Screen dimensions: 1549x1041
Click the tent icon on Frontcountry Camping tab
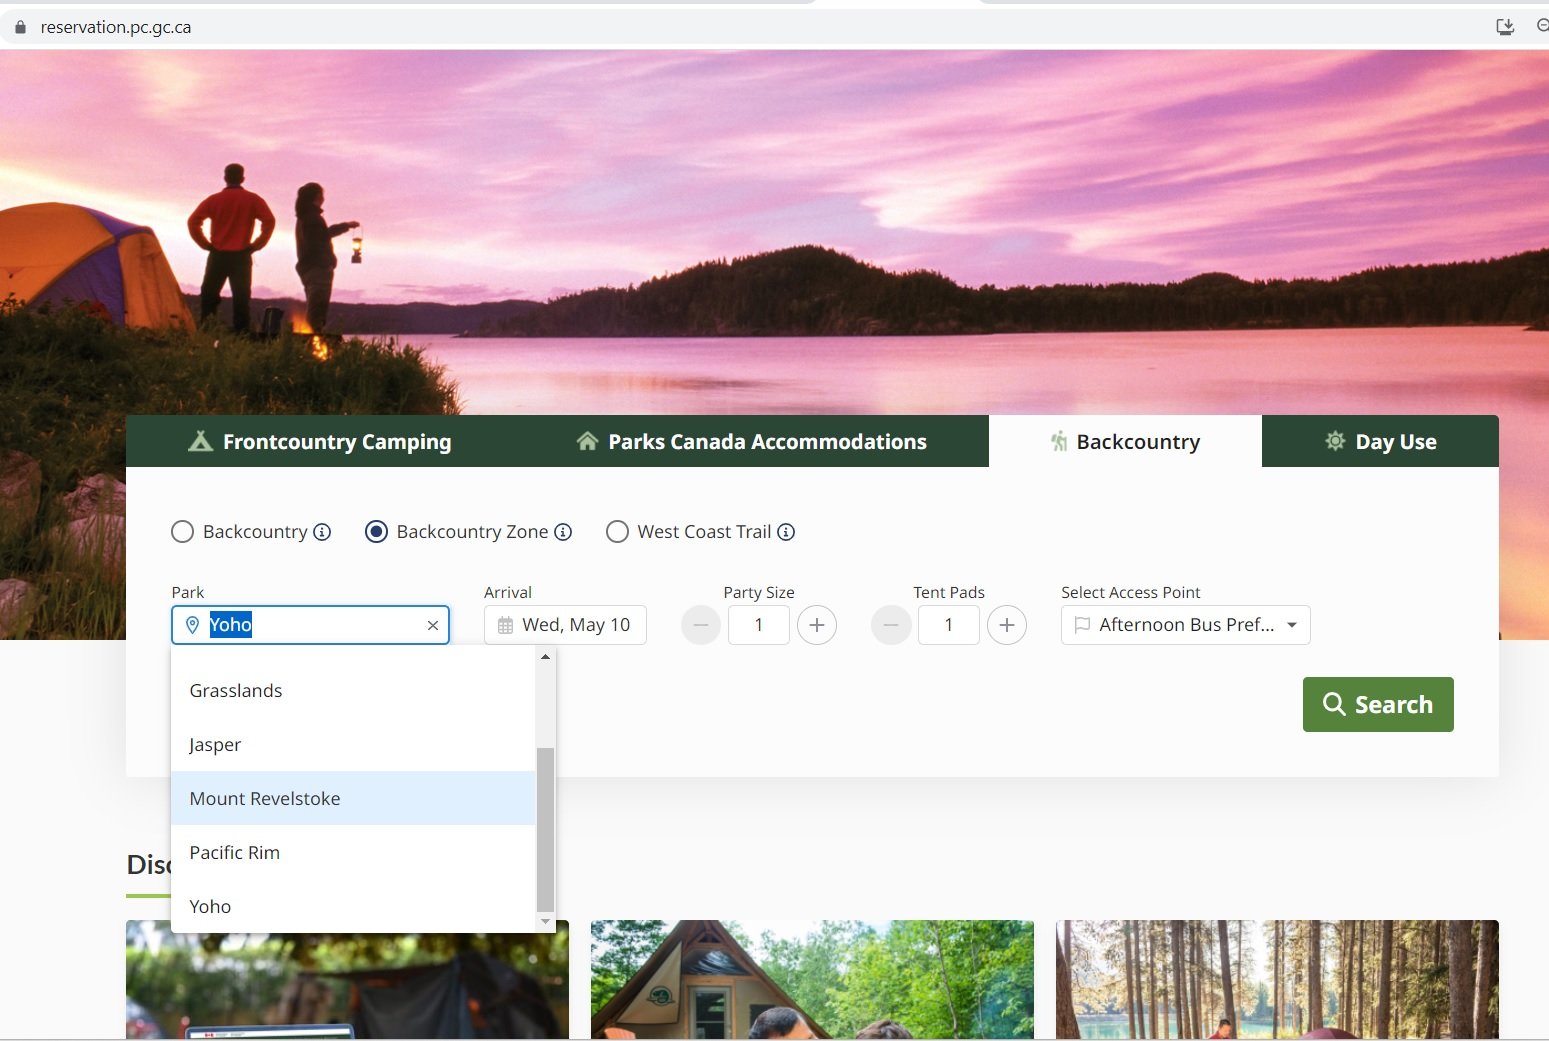pos(201,441)
